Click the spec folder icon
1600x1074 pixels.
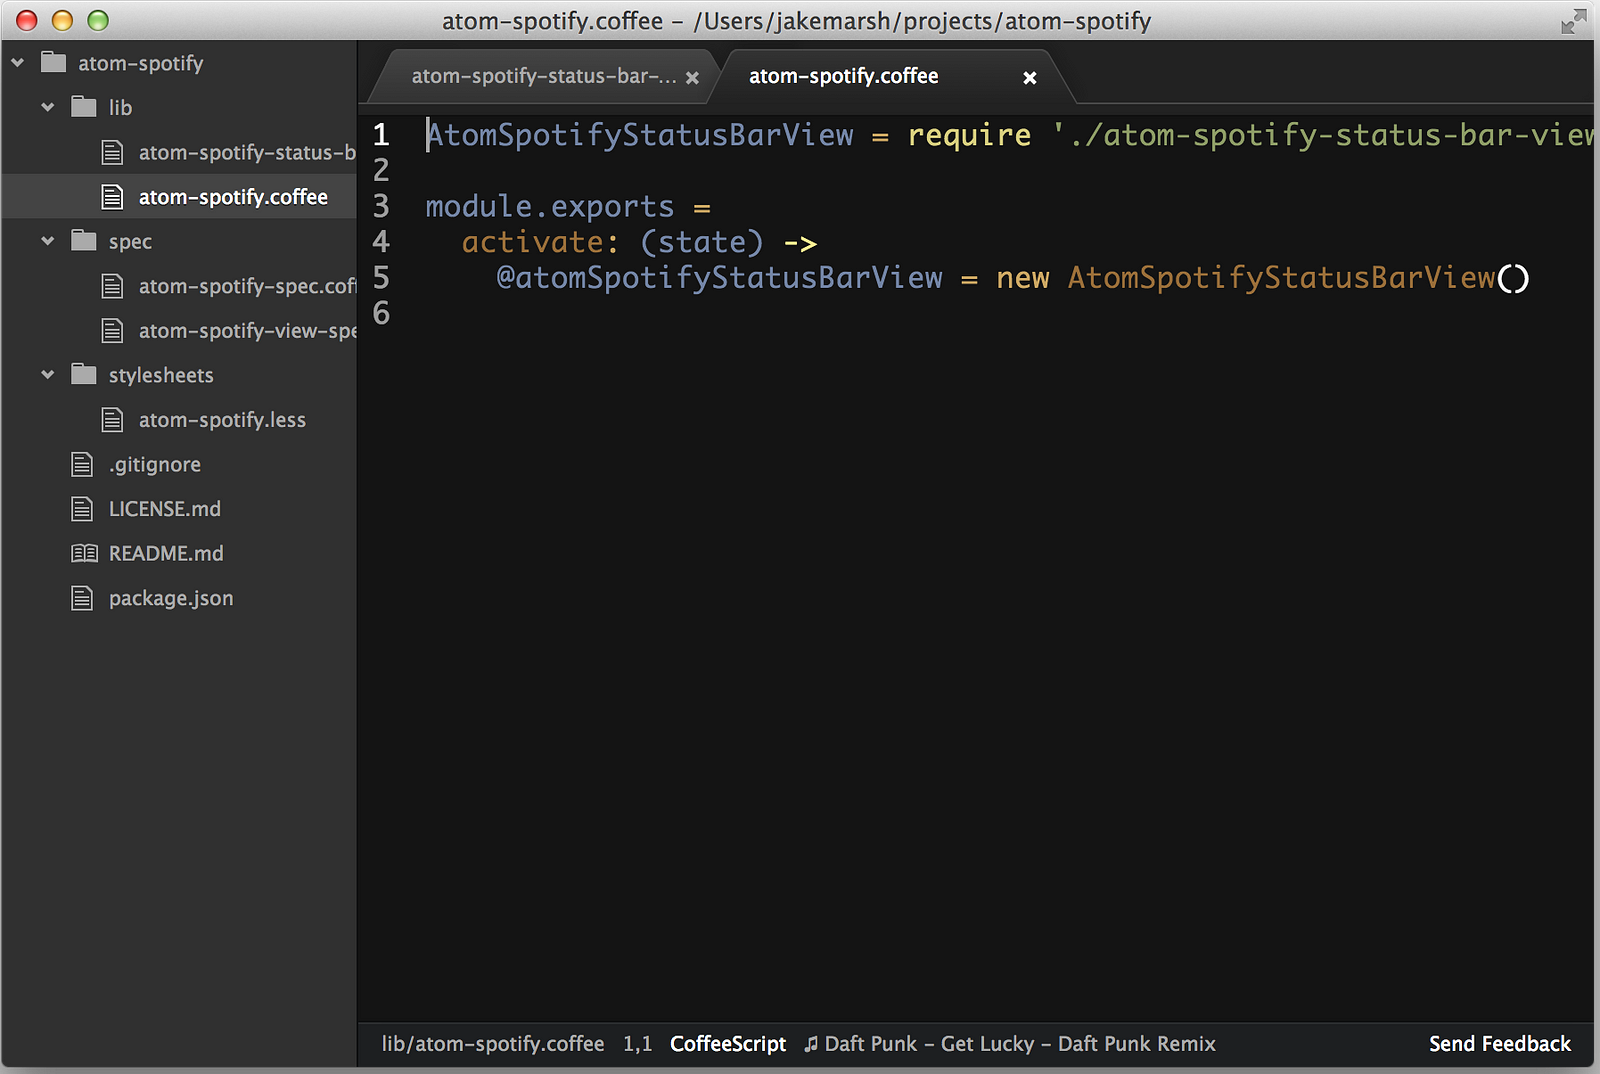click(x=84, y=240)
